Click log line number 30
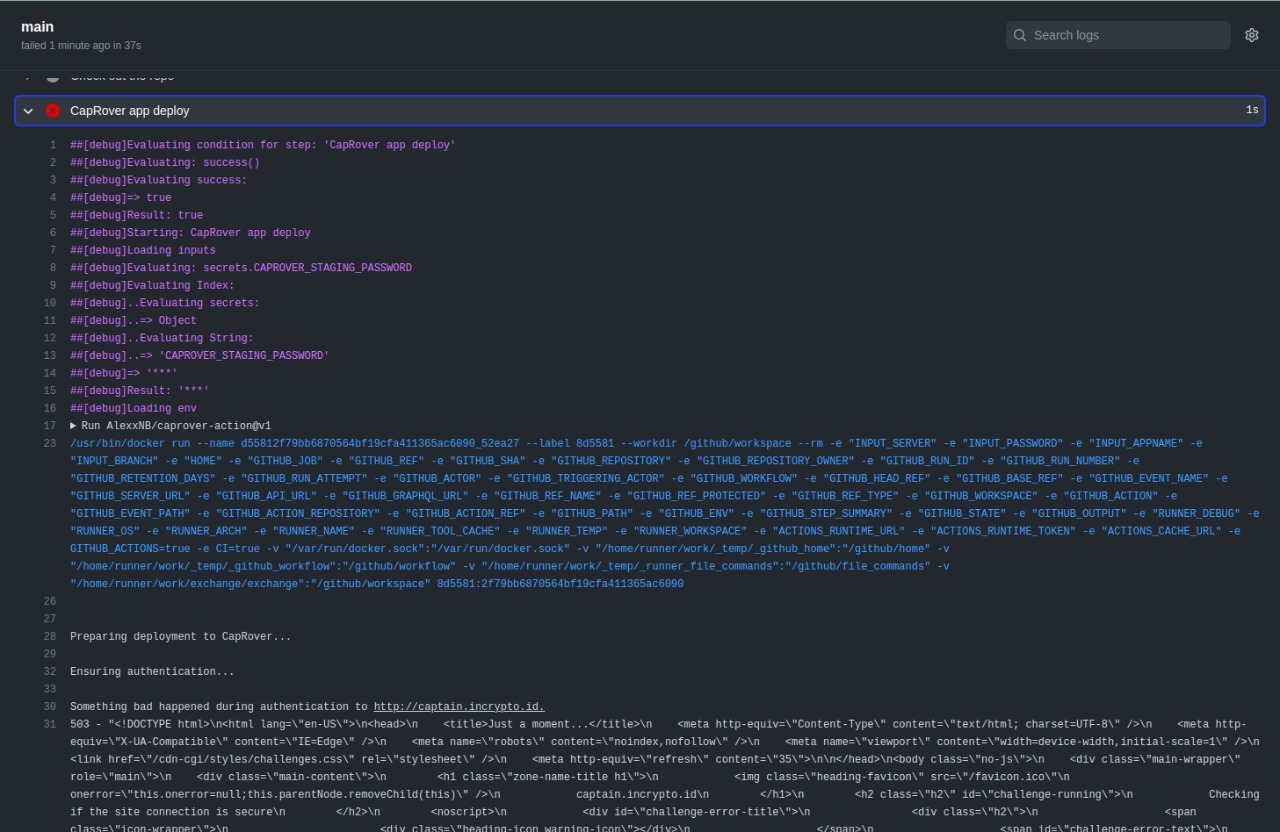The image size is (1280, 832). pos(50,707)
